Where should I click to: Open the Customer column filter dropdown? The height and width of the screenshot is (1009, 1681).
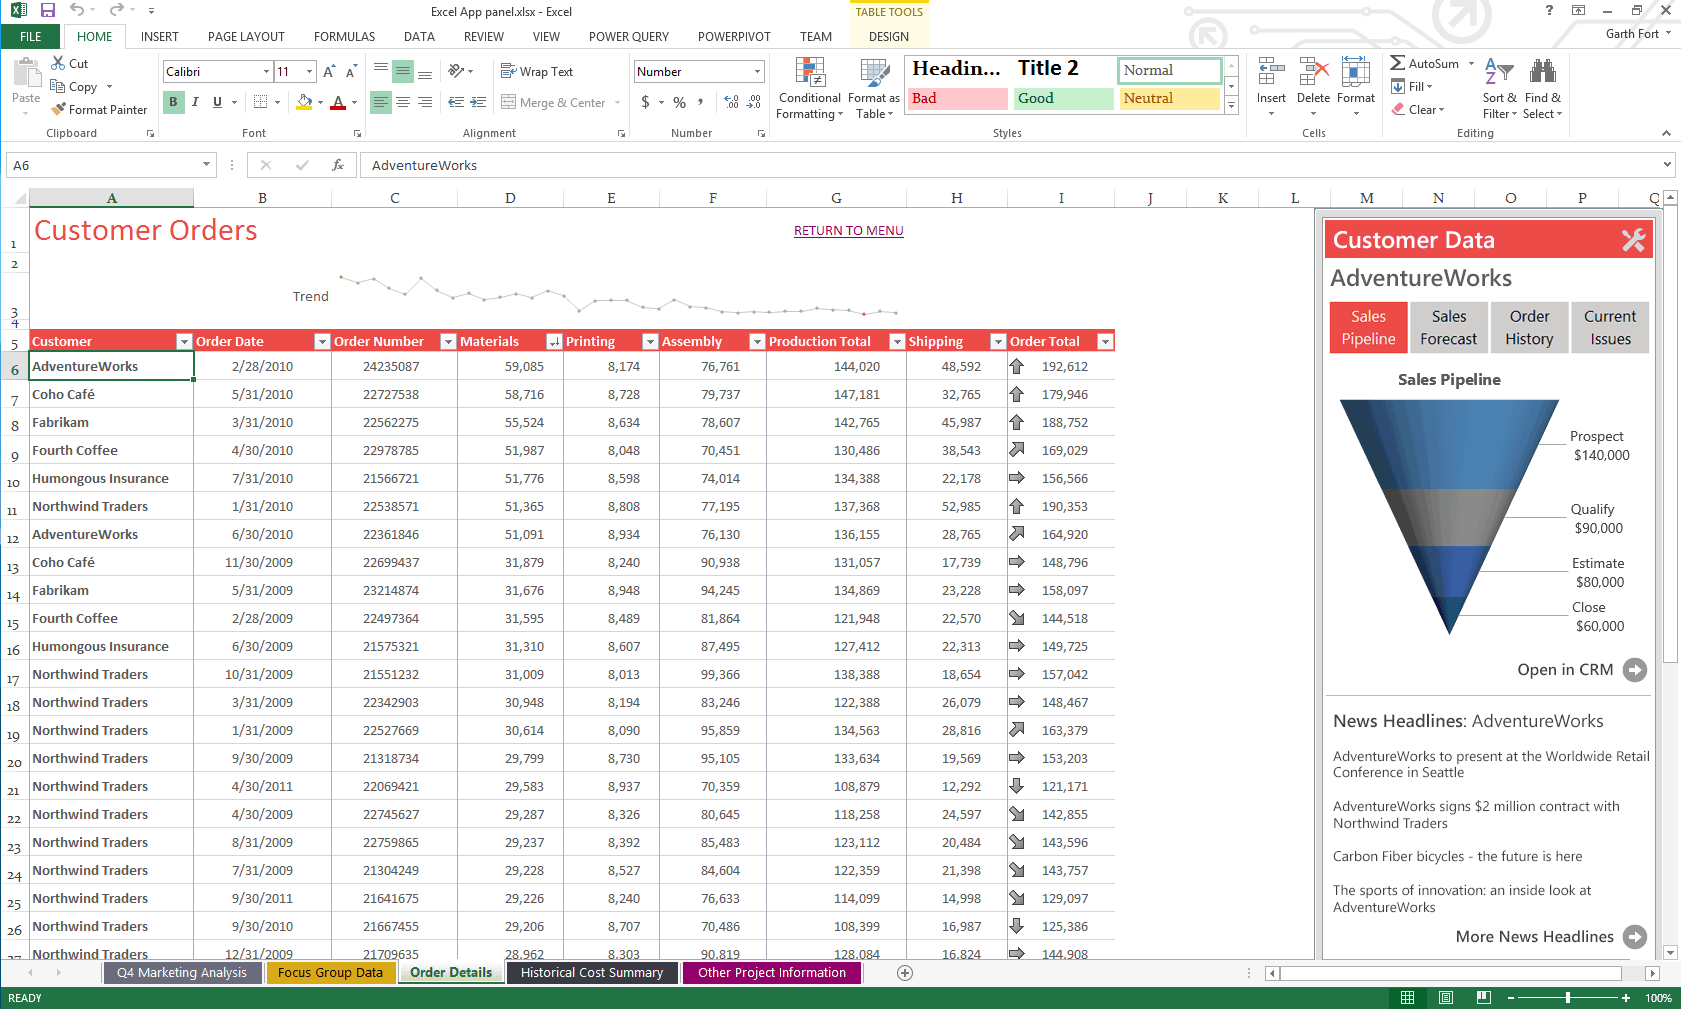(184, 342)
